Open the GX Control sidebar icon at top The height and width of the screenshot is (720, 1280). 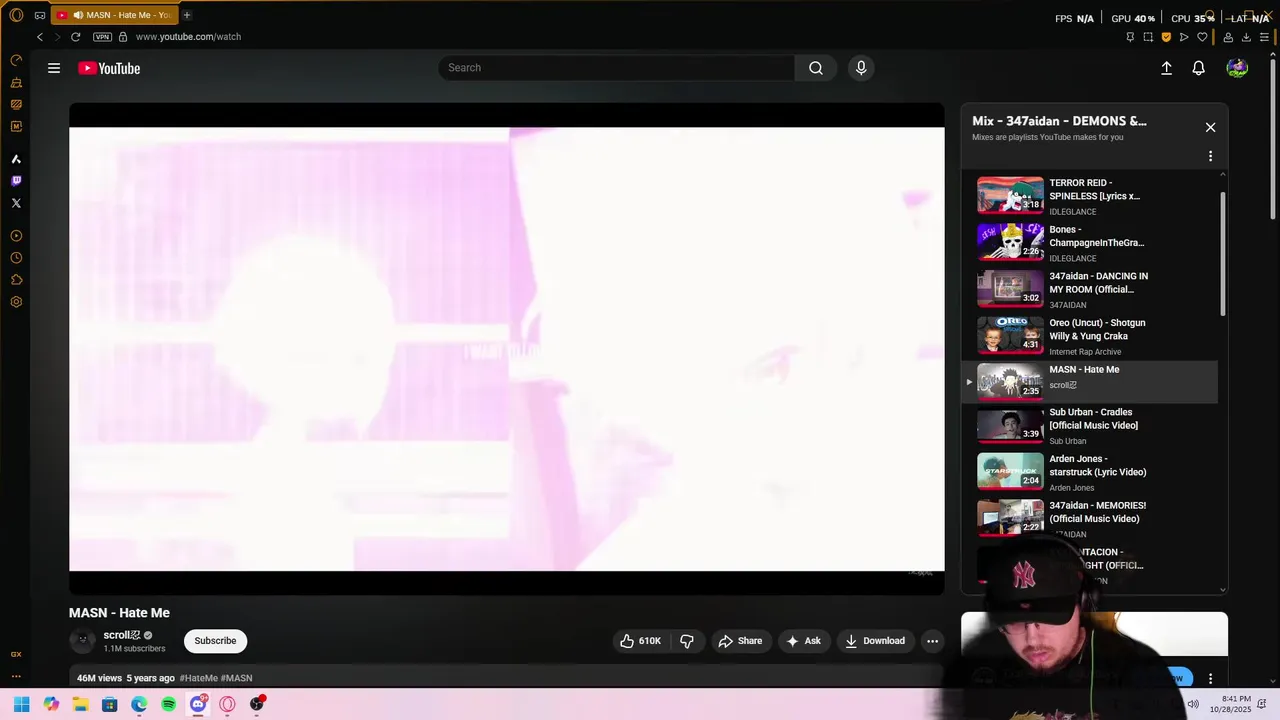pos(16,60)
